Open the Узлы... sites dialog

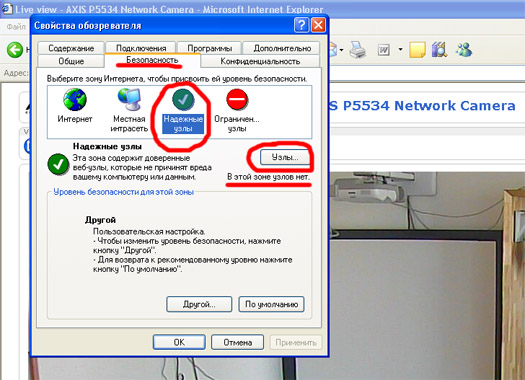pos(285,157)
